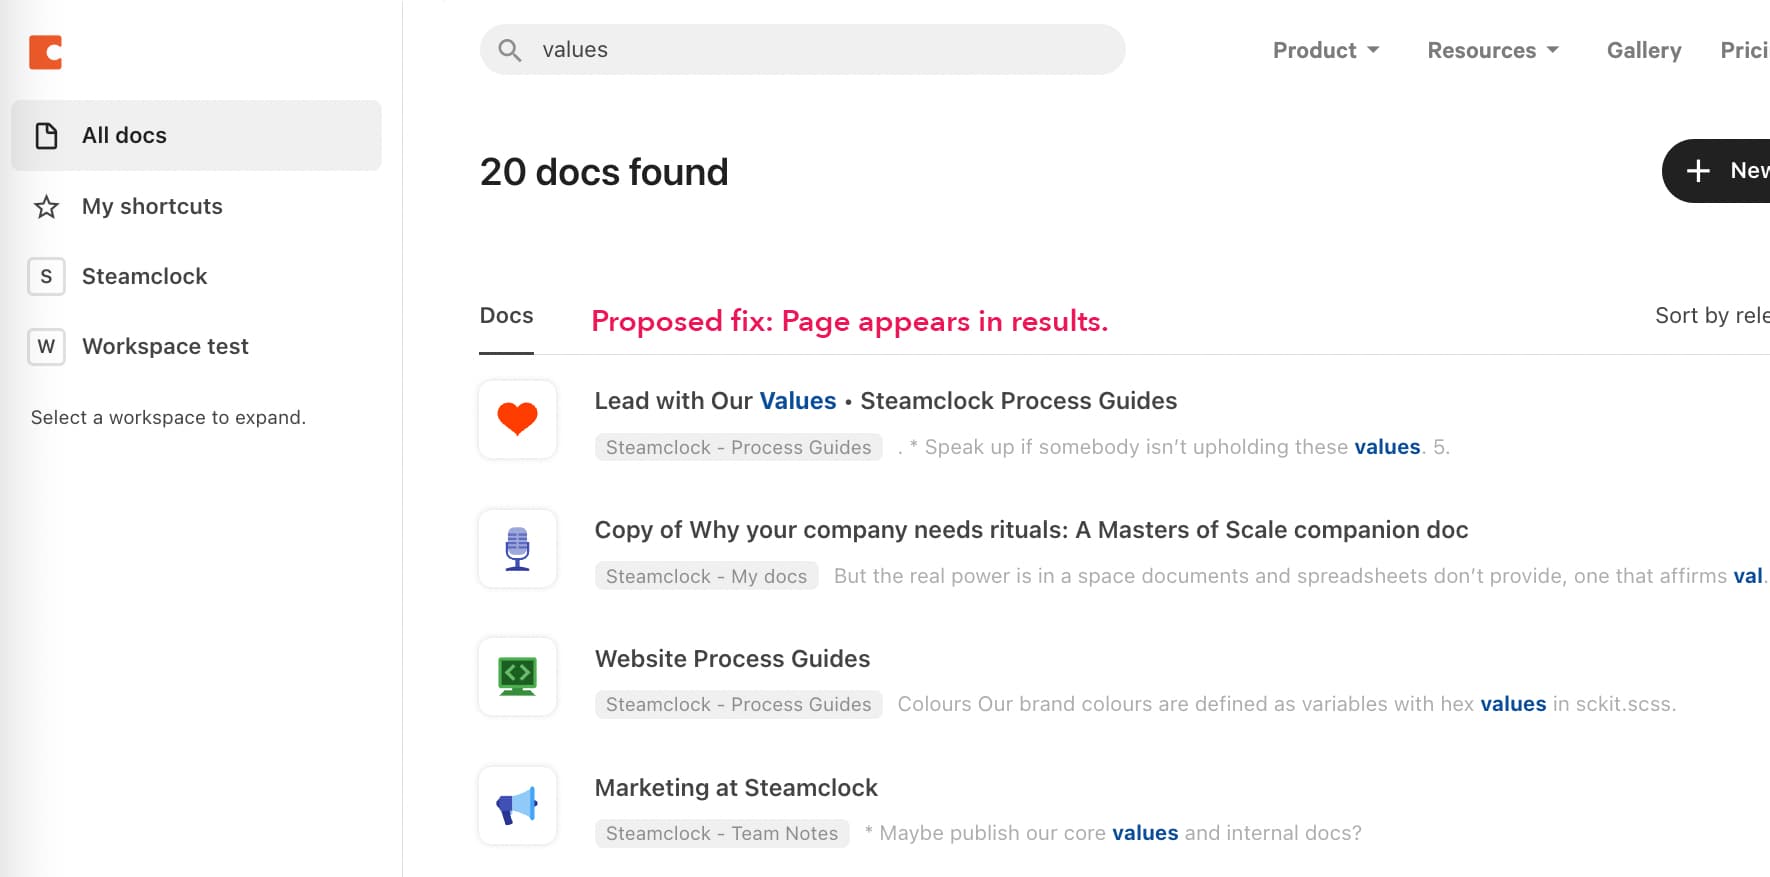Click the star icon beside My shortcuts
Screen dimensions: 1770x877
[46, 207]
